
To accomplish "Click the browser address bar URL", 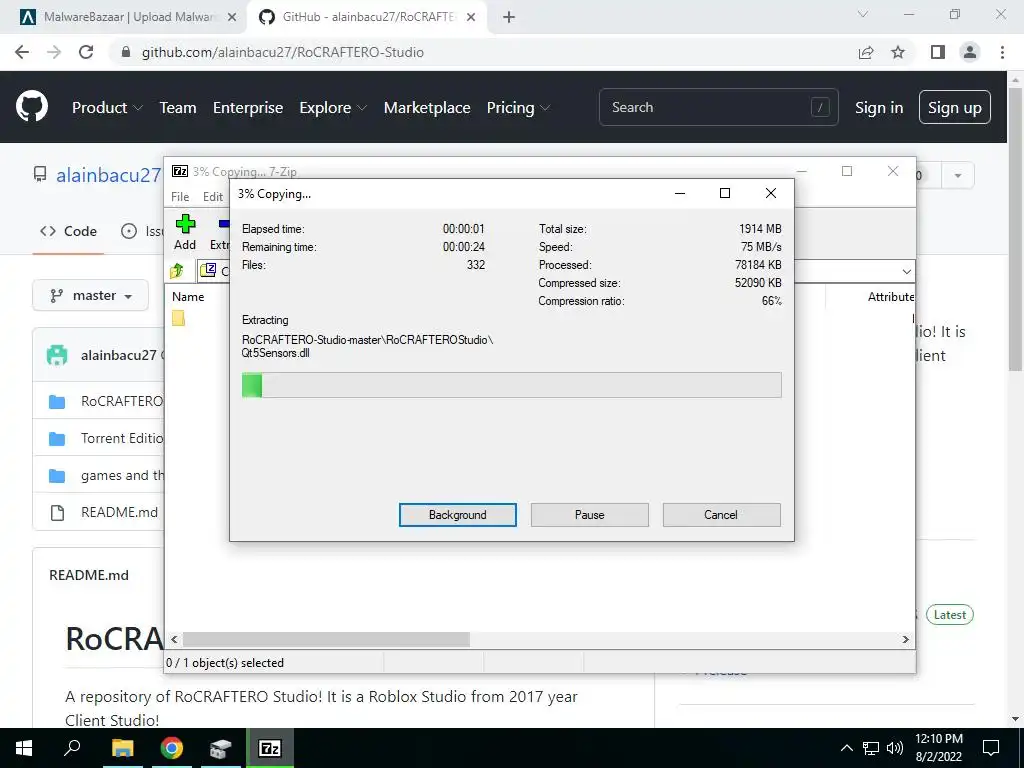I will (x=283, y=52).
